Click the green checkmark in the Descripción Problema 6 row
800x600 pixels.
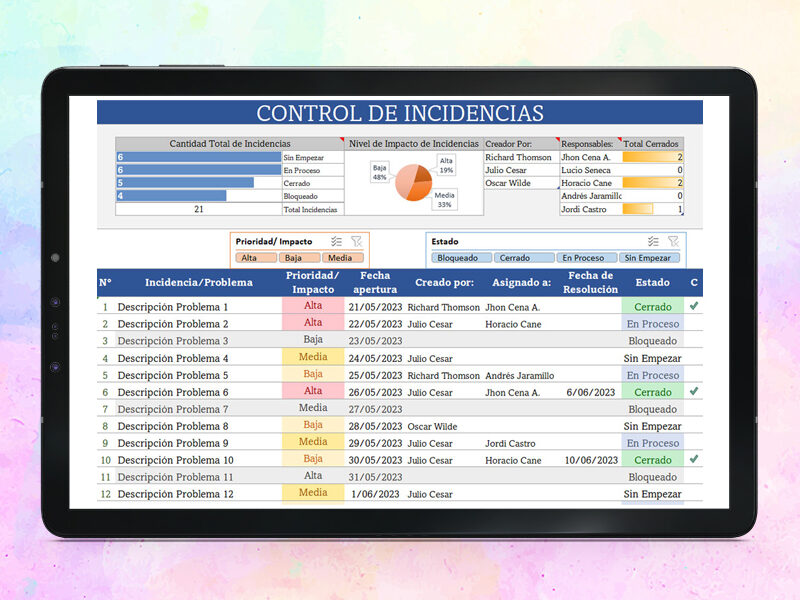point(694,391)
